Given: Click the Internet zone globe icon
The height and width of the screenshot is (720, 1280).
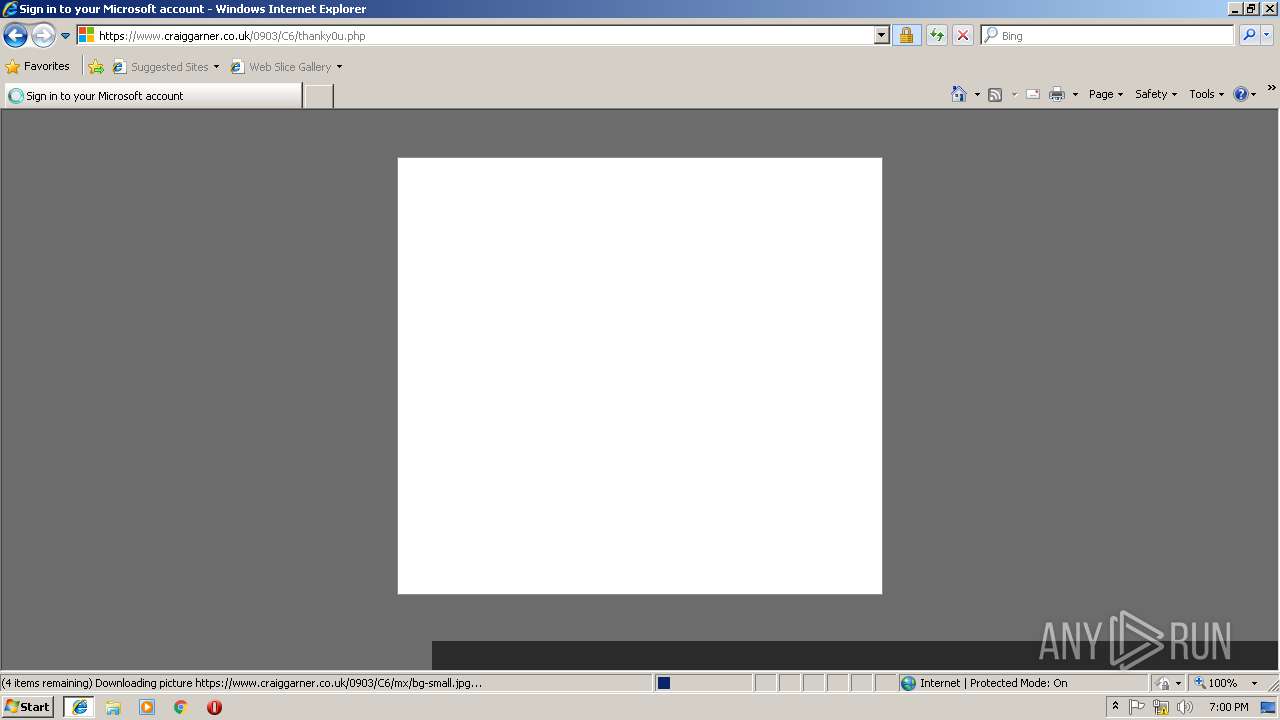Looking at the screenshot, I should pyautogui.click(x=908, y=683).
